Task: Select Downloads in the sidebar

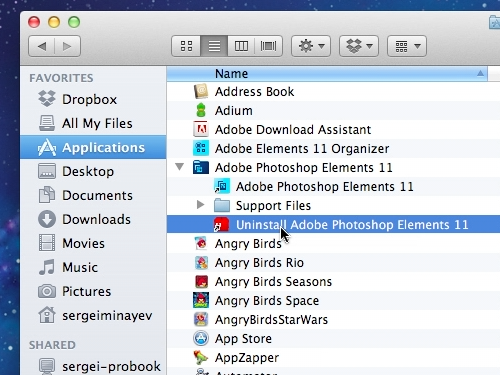Action: (x=97, y=219)
